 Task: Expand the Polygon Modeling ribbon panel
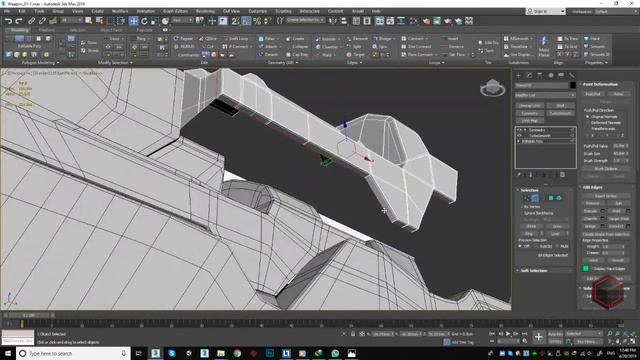click(x=40, y=63)
